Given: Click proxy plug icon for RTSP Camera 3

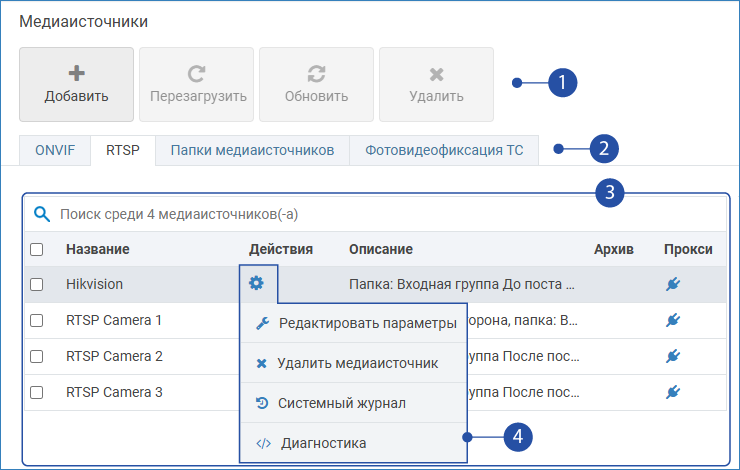Looking at the screenshot, I should tap(673, 392).
